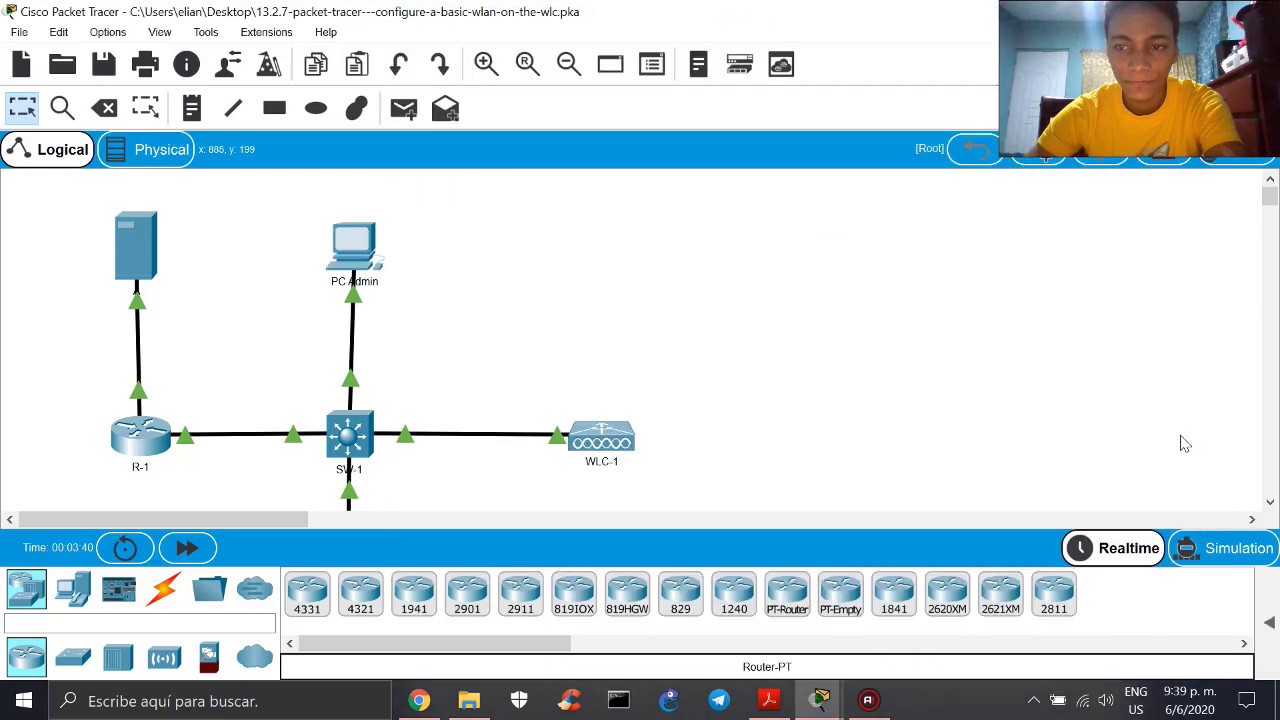The height and width of the screenshot is (720, 1280).
Task: Switch to the Physical workspace tab
Action: [147, 150]
